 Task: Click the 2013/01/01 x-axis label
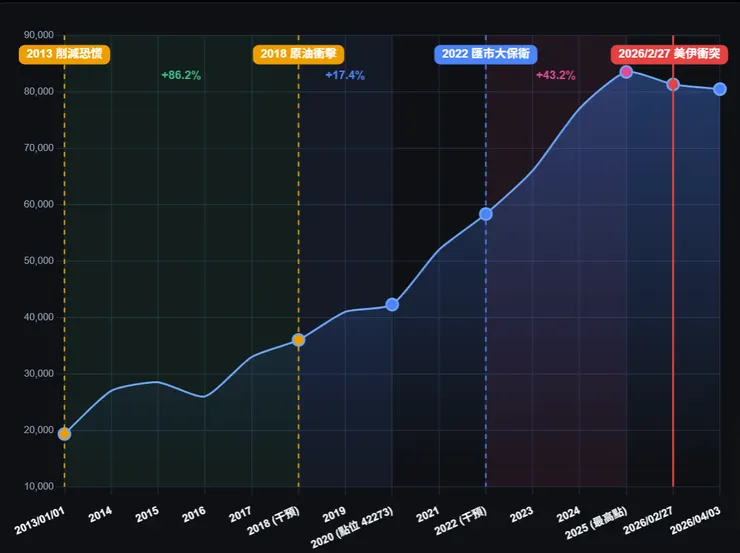click(40, 521)
